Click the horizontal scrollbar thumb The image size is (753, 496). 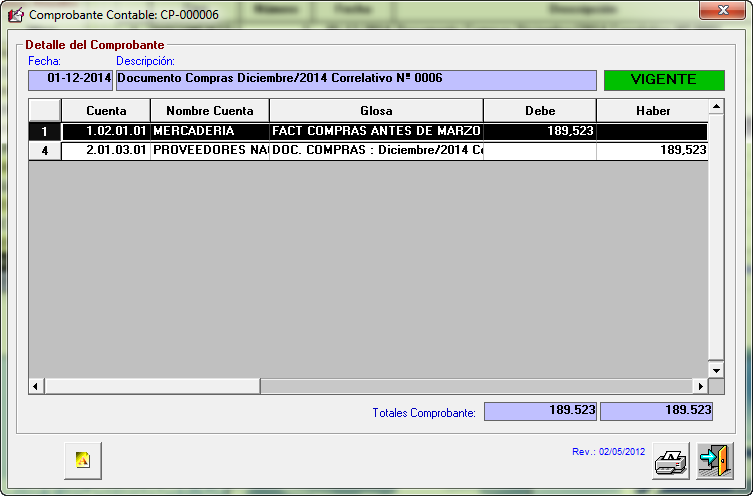[x=152, y=386]
